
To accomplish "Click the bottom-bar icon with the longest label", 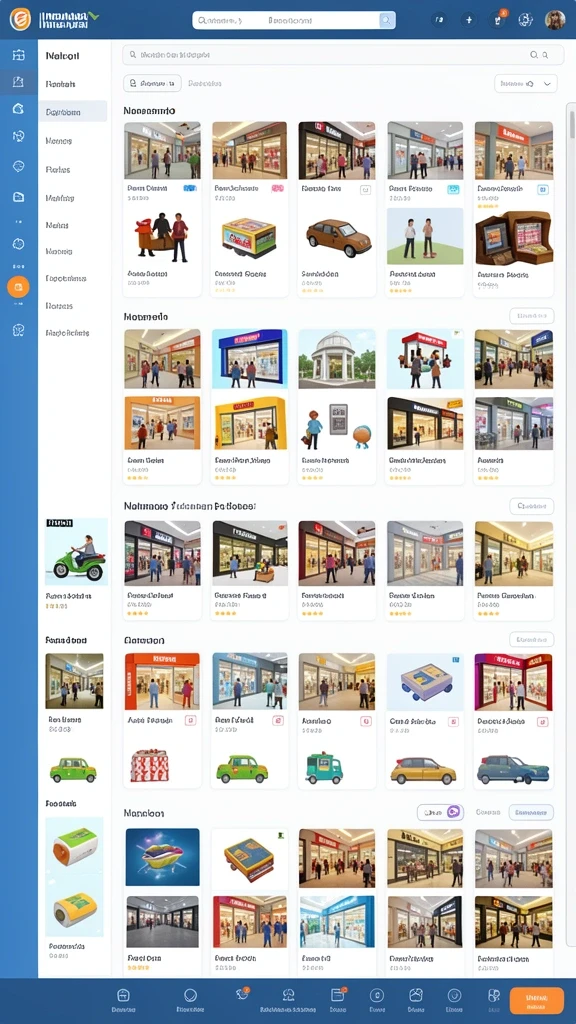I will click(x=288, y=995).
